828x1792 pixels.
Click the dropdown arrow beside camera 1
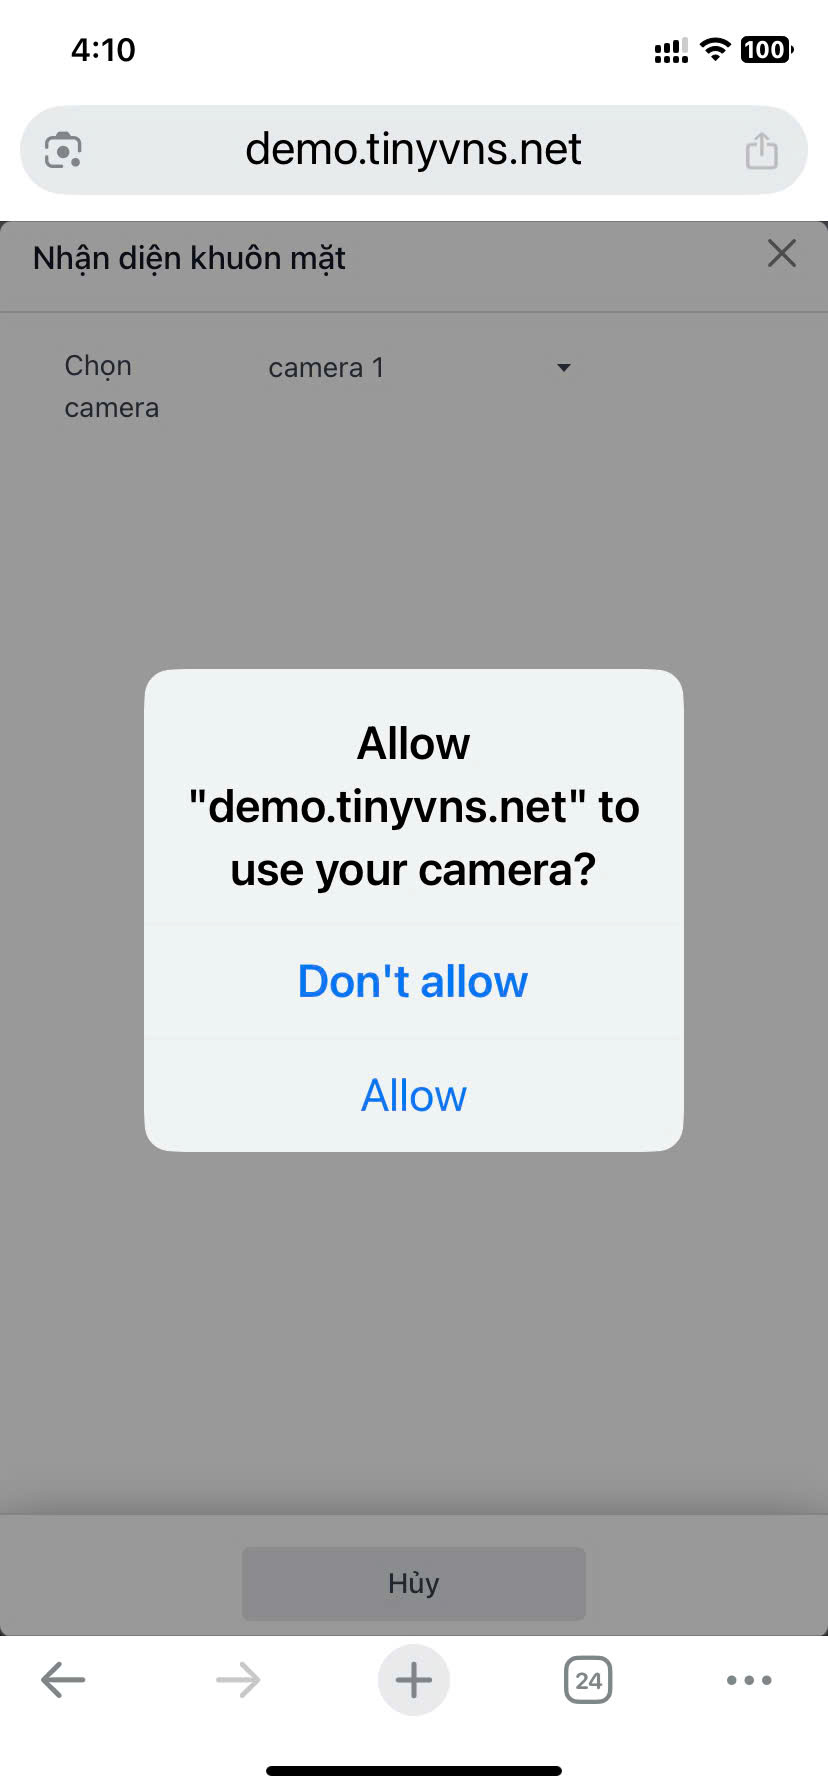(564, 368)
